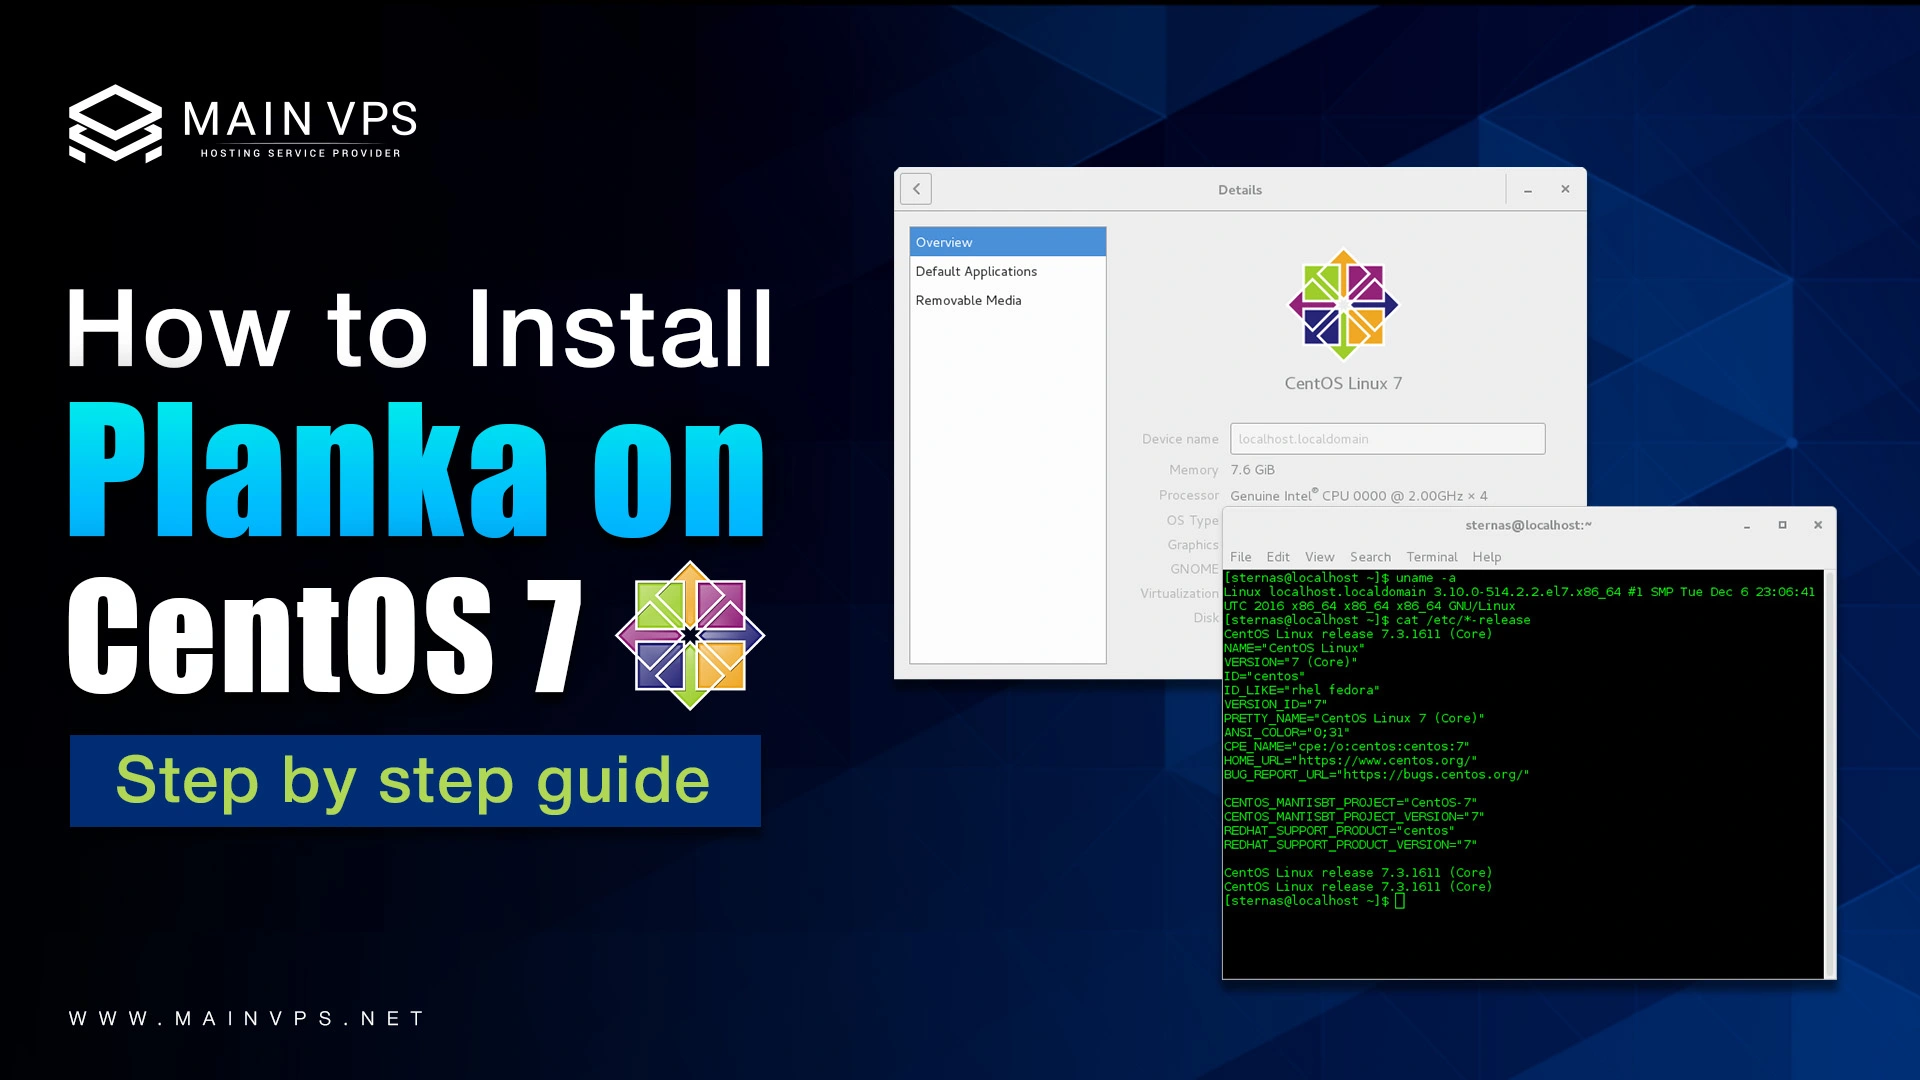Image resolution: width=1920 pixels, height=1080 pixels.
Task: Click the sternas@localhost terminal title bar
Action: (1528, 524)
